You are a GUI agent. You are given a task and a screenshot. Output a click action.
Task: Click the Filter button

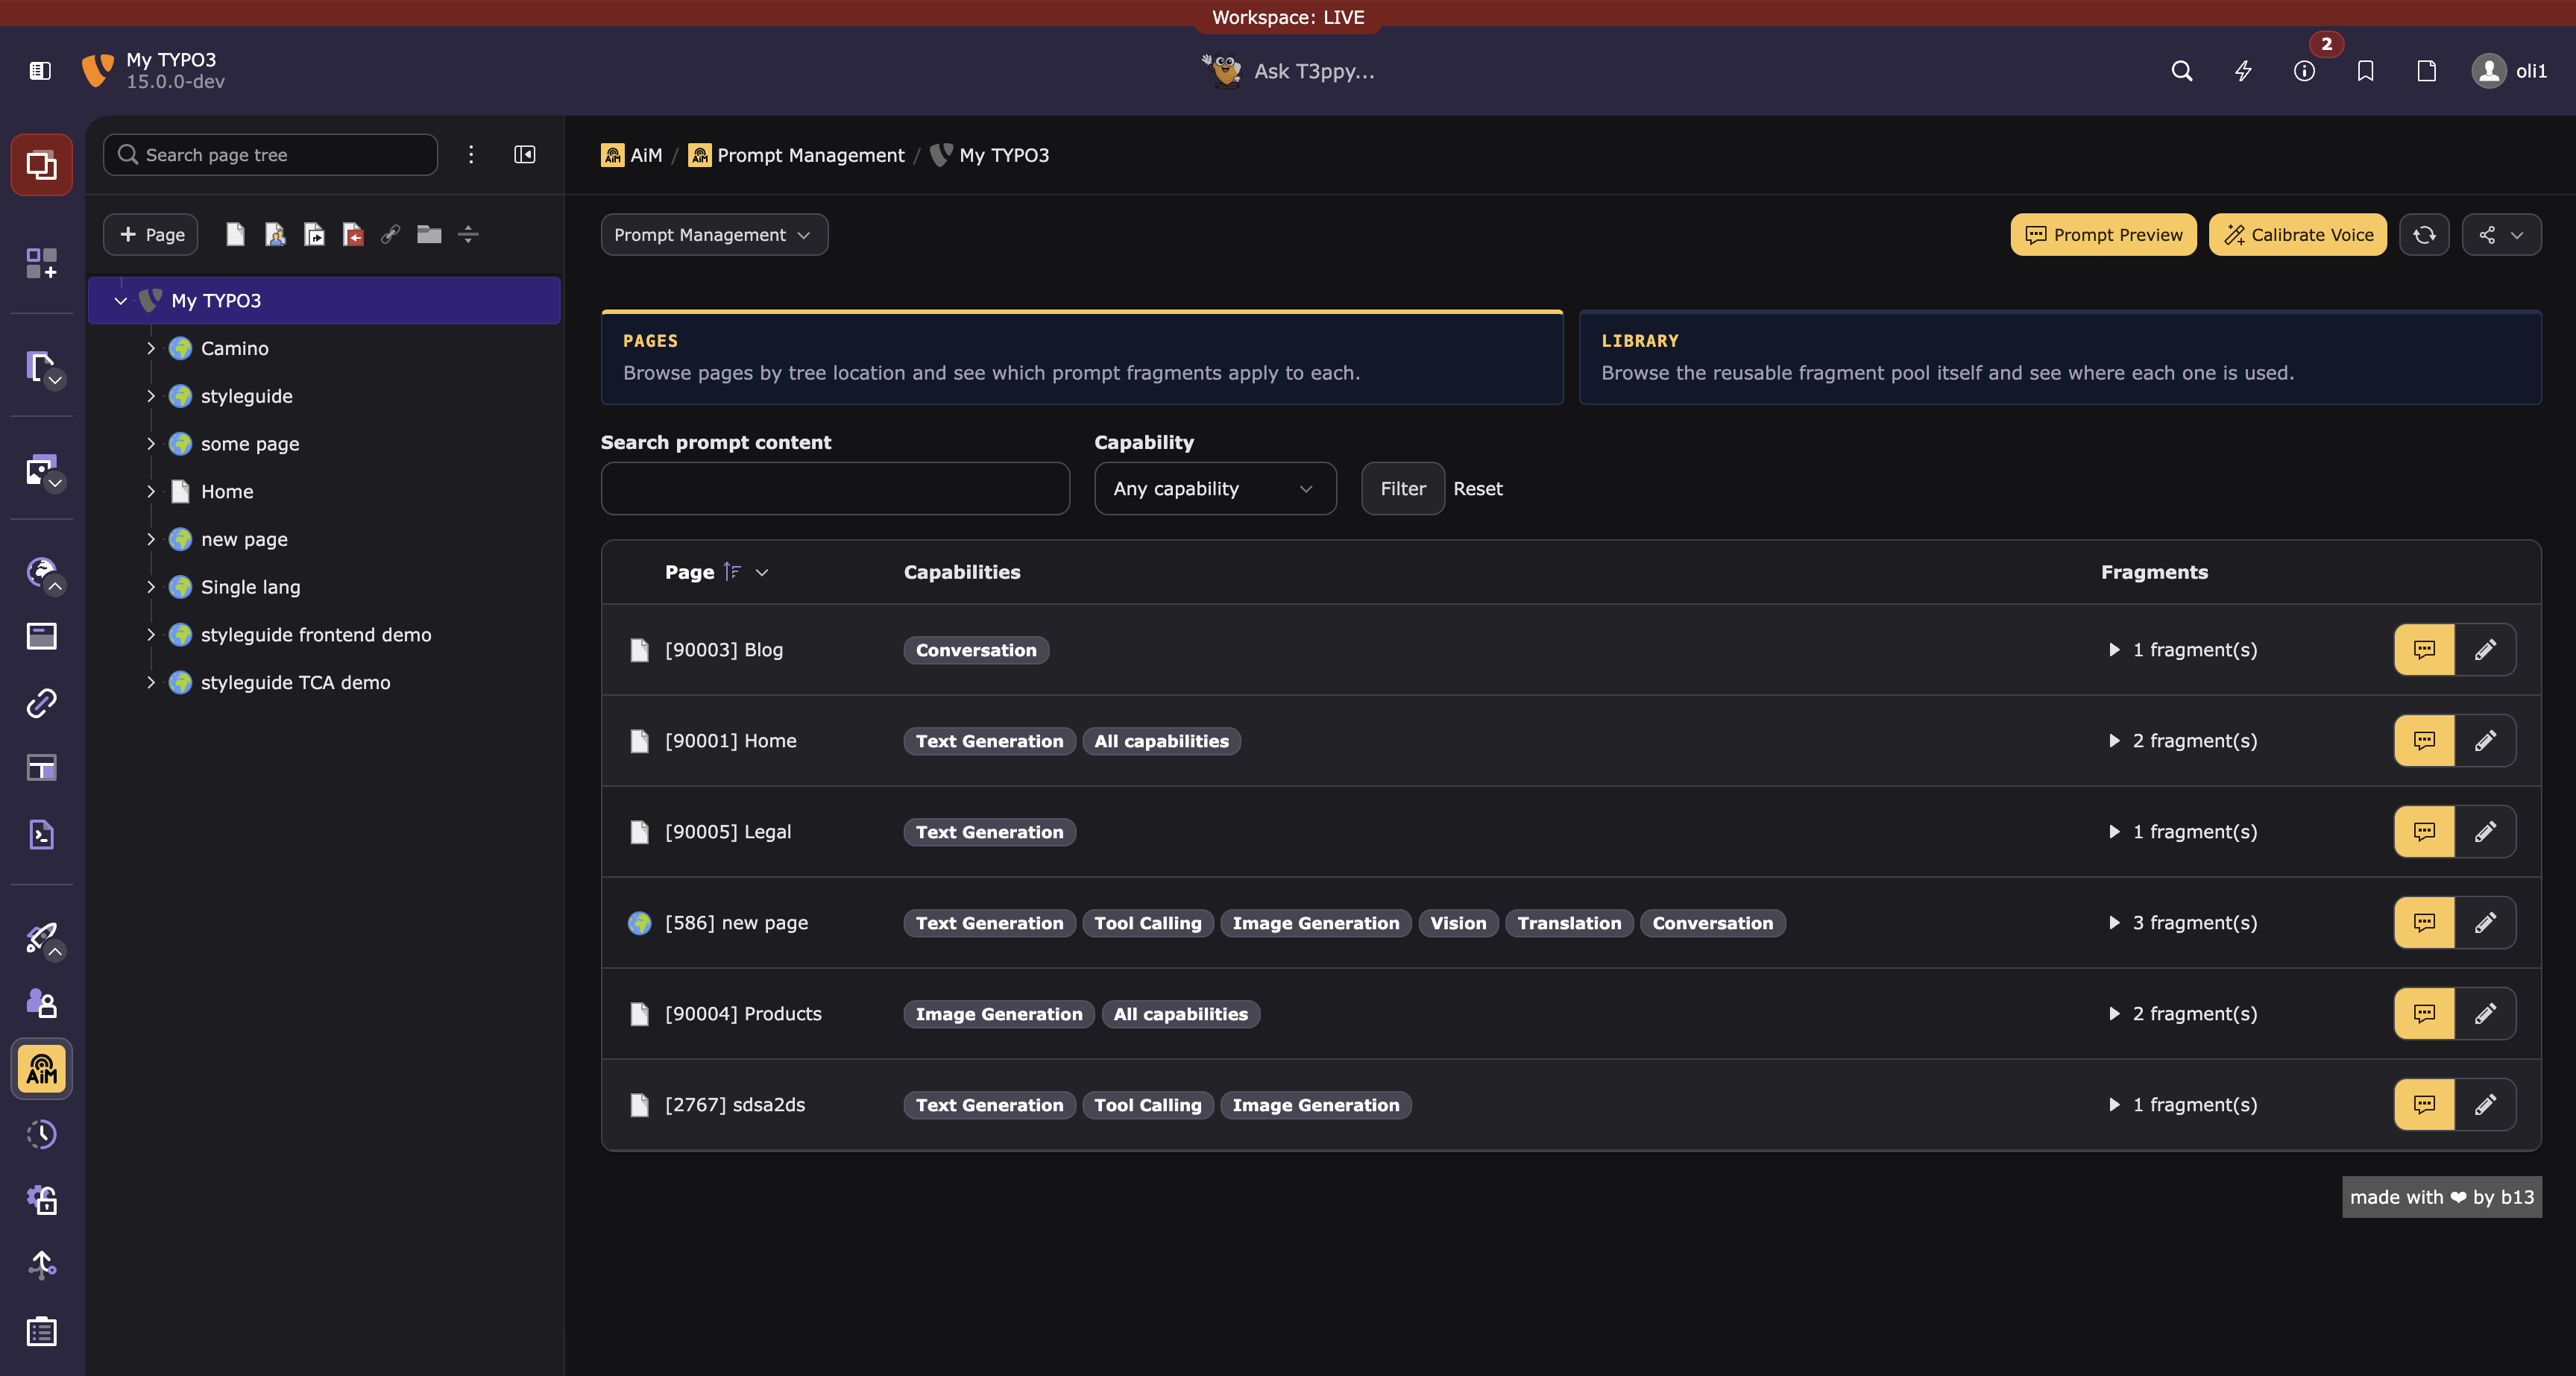(1402, 489)
